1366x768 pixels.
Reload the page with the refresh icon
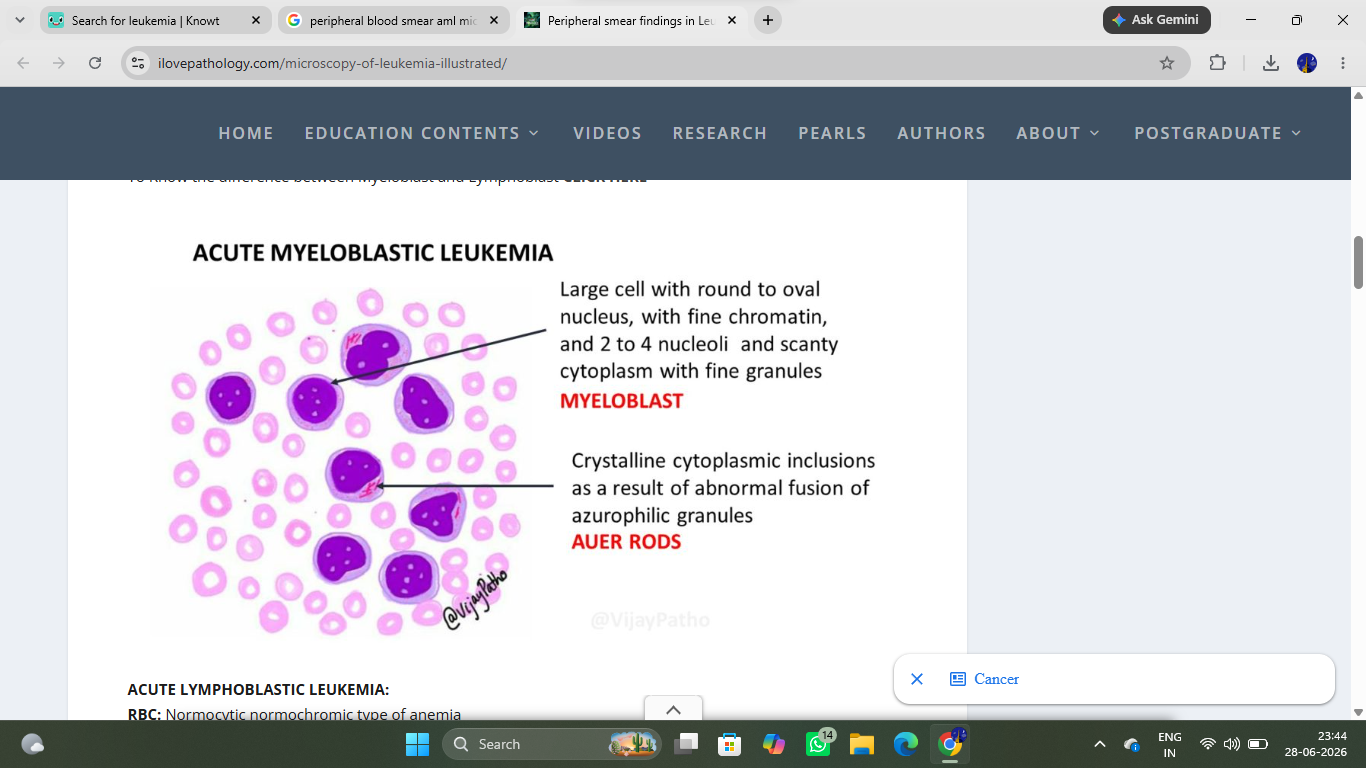point(95,63)
